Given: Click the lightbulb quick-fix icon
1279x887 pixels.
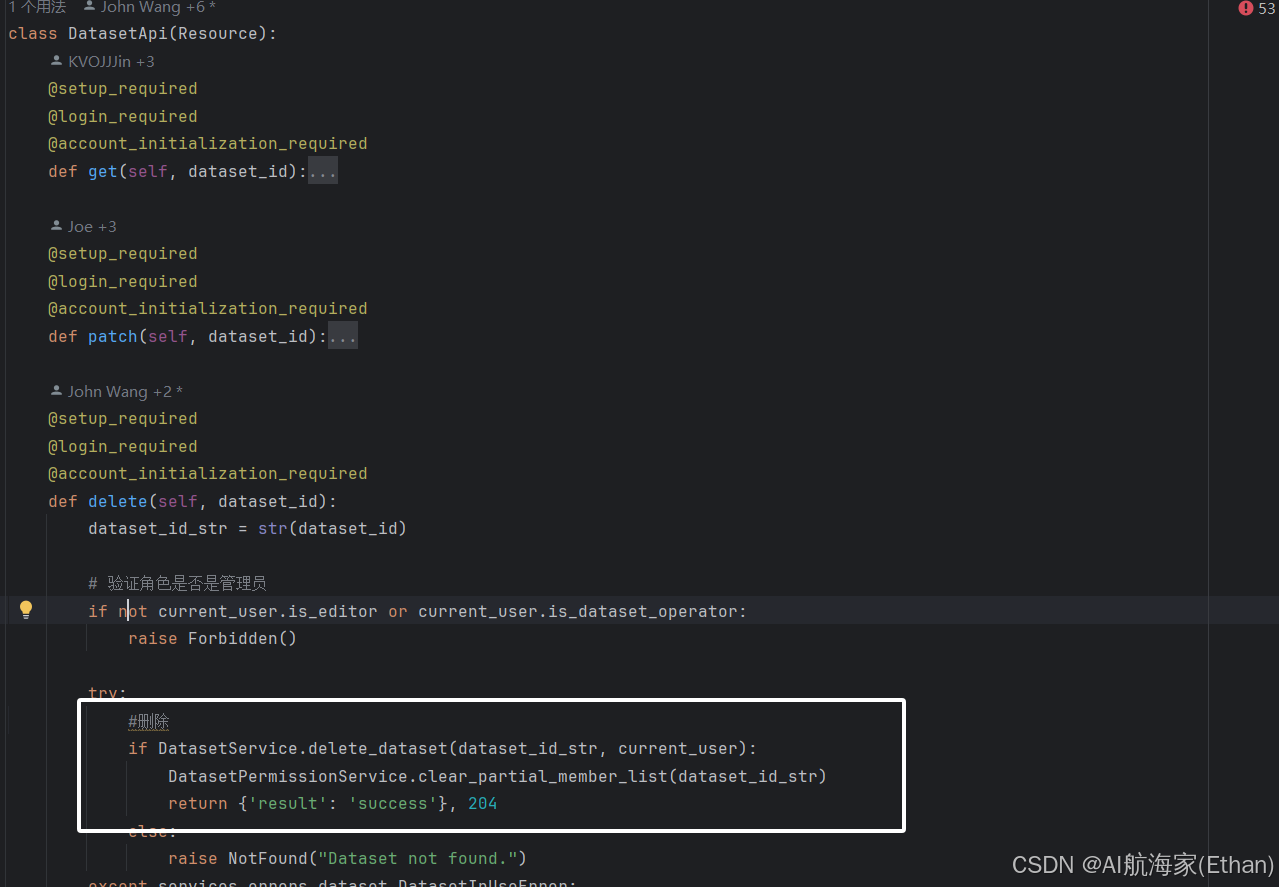Looking at the screenshot, I should (x=26, y=610).
